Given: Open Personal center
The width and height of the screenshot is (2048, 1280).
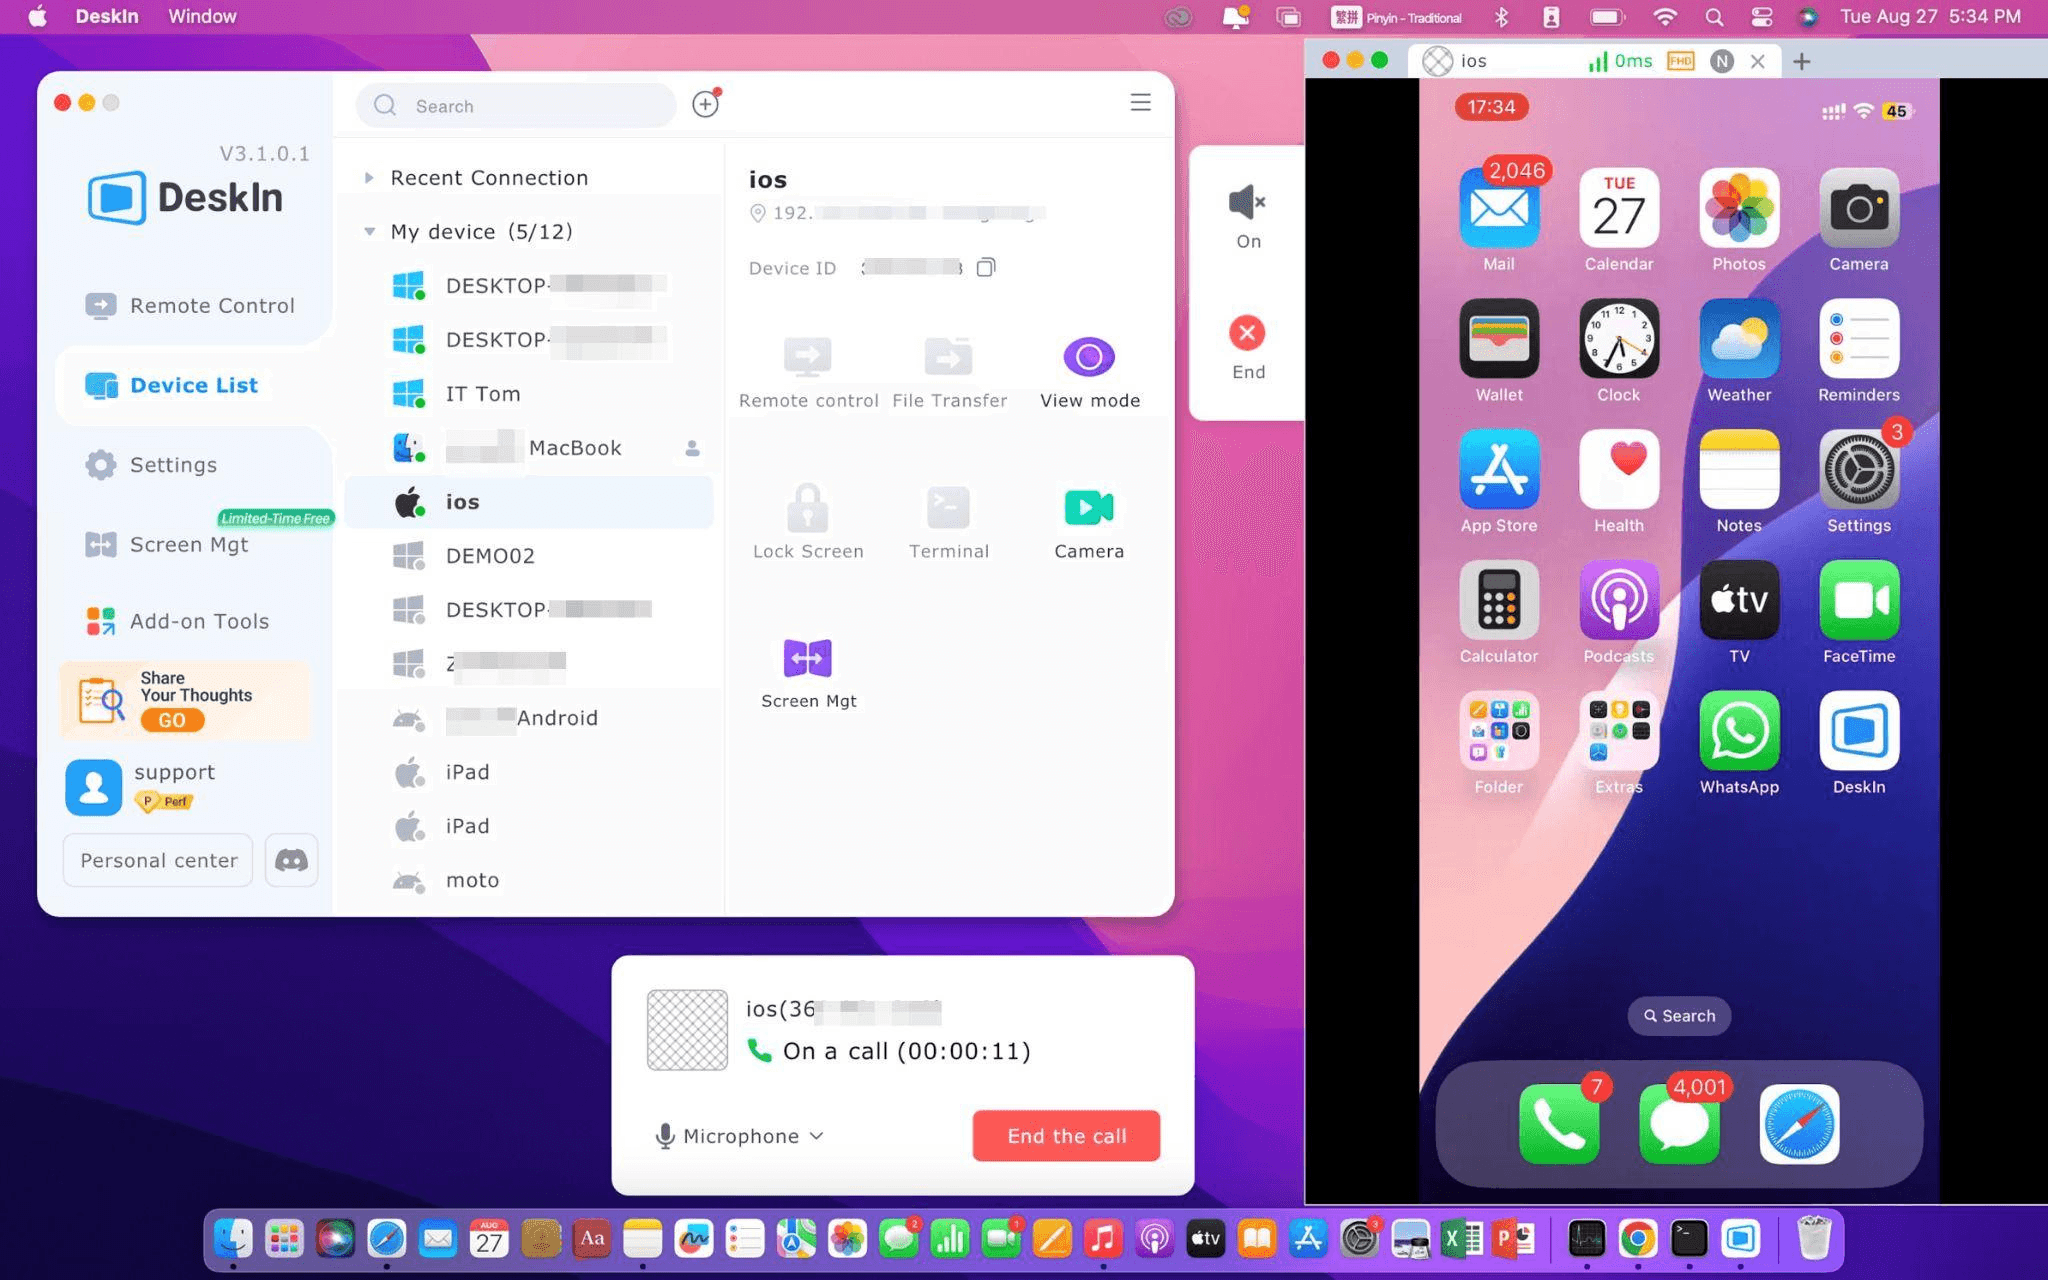Looking at the screenshot, I should [158, 860].
